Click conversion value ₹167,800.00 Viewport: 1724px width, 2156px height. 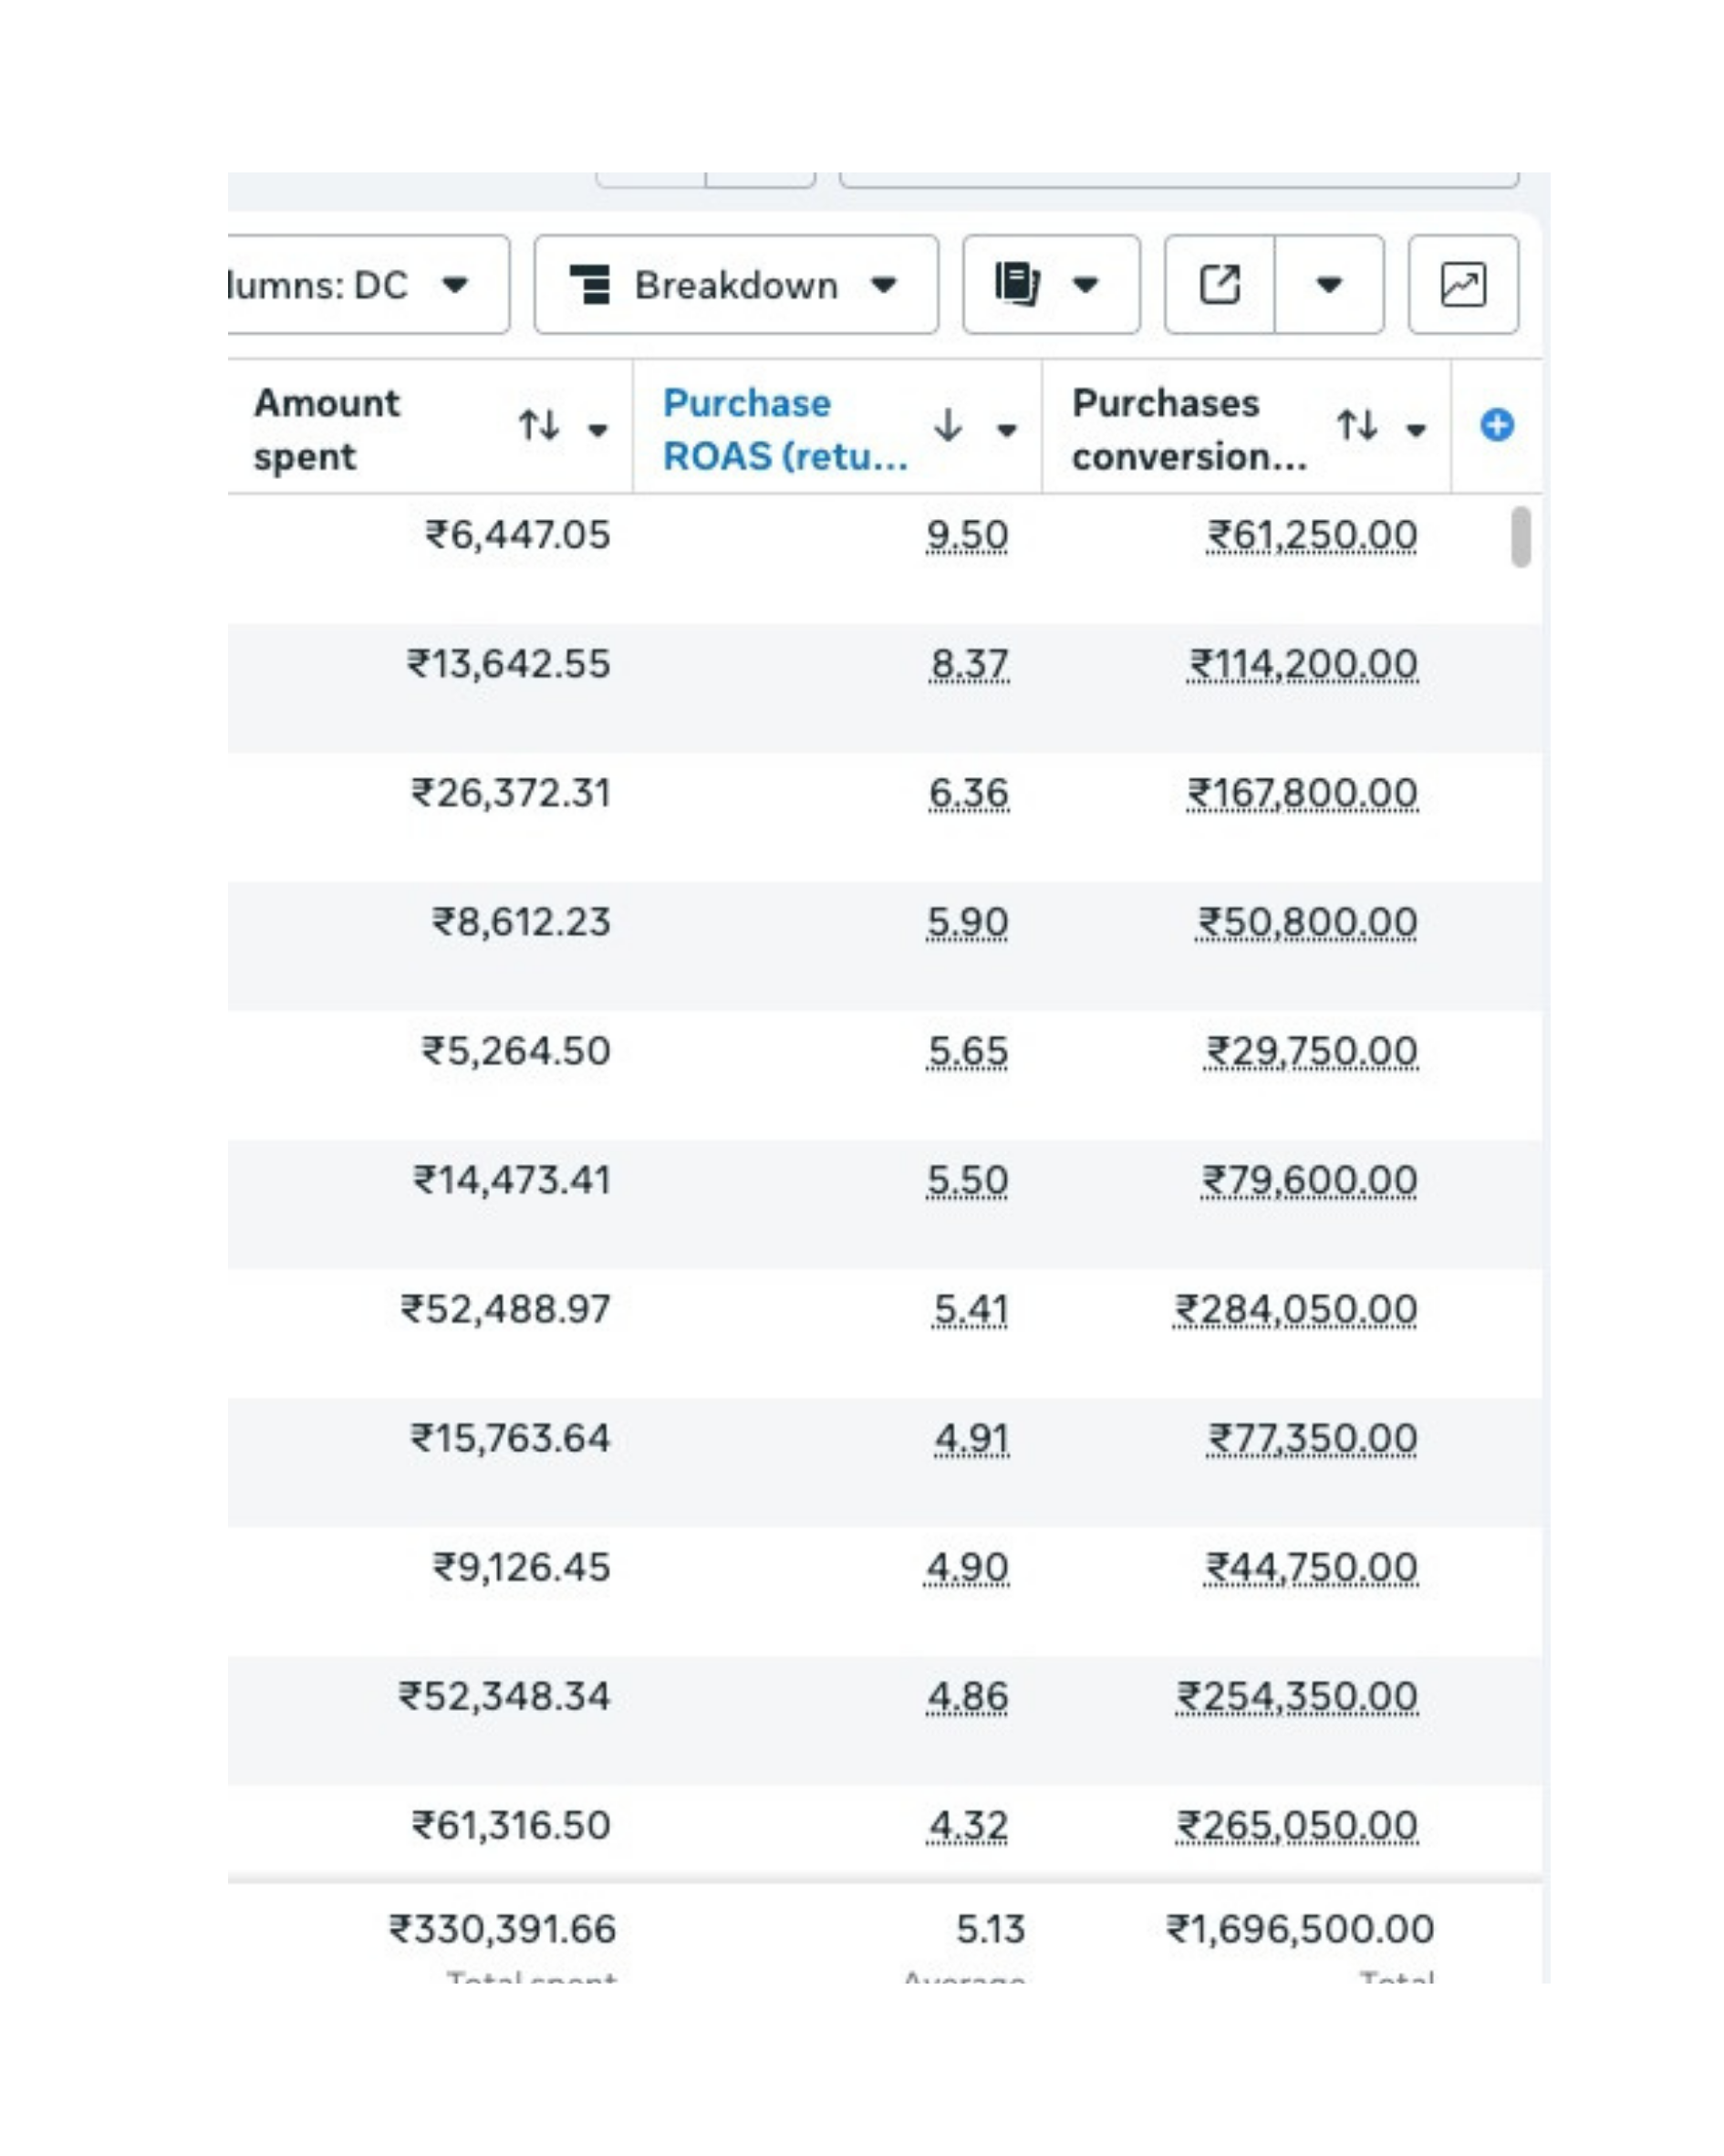tap(1302, 793)
